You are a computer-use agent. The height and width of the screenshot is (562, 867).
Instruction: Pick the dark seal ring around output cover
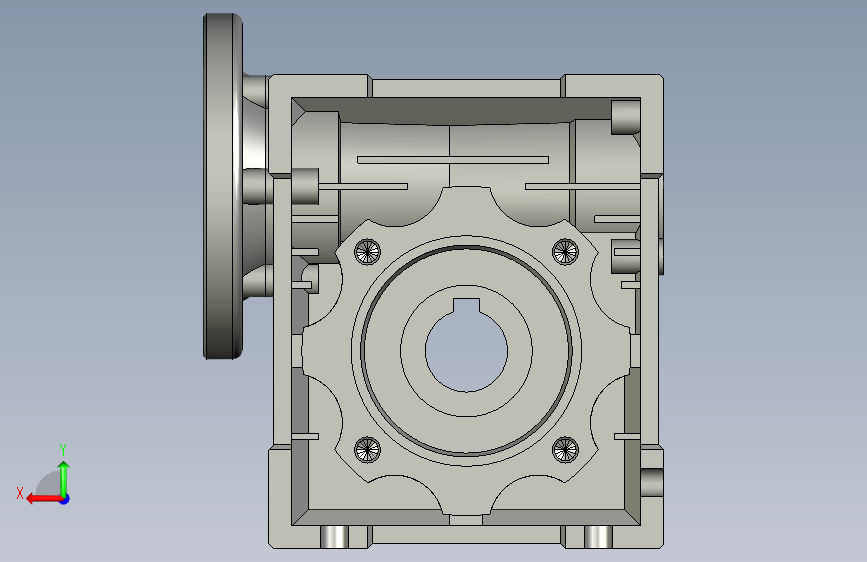pyautogui.click(x=466, y=351)
